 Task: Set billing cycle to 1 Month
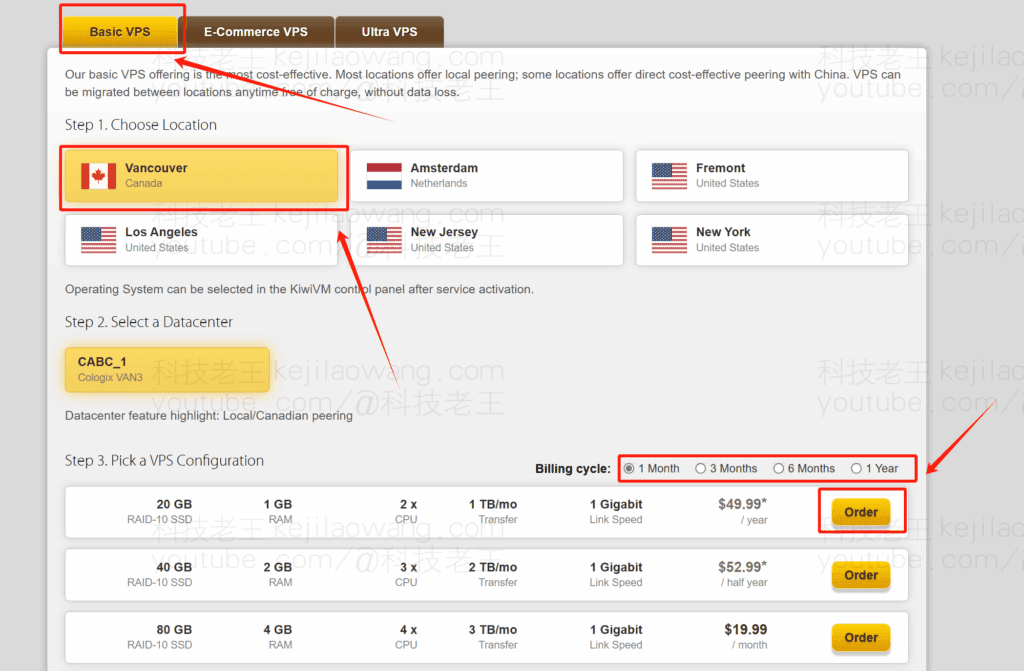pyautogui.click(x=629, y=468)
